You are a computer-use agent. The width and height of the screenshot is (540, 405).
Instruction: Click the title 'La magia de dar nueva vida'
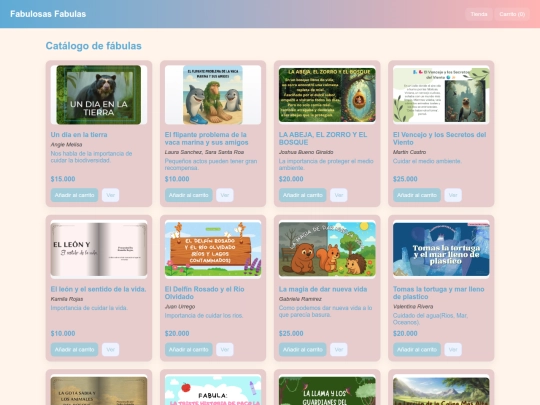coord(323,289)
